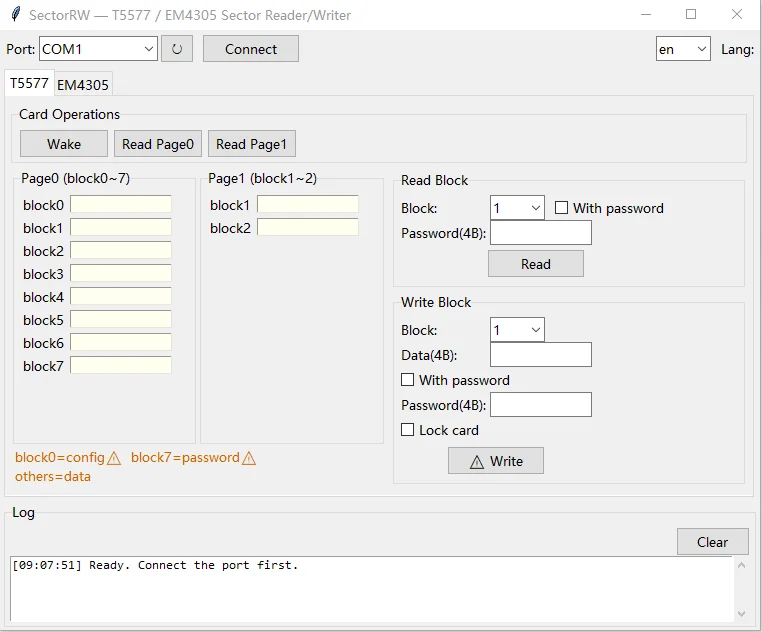Minimize the SectorRW window

coord(646,15)
